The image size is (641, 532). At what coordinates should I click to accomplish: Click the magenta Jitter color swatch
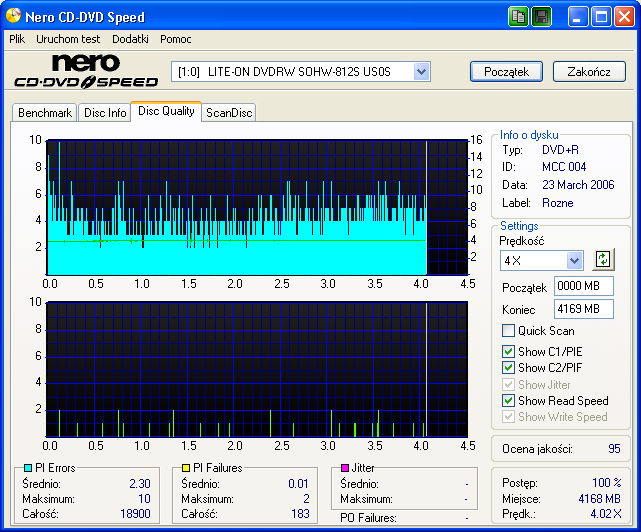coord(345,468)
